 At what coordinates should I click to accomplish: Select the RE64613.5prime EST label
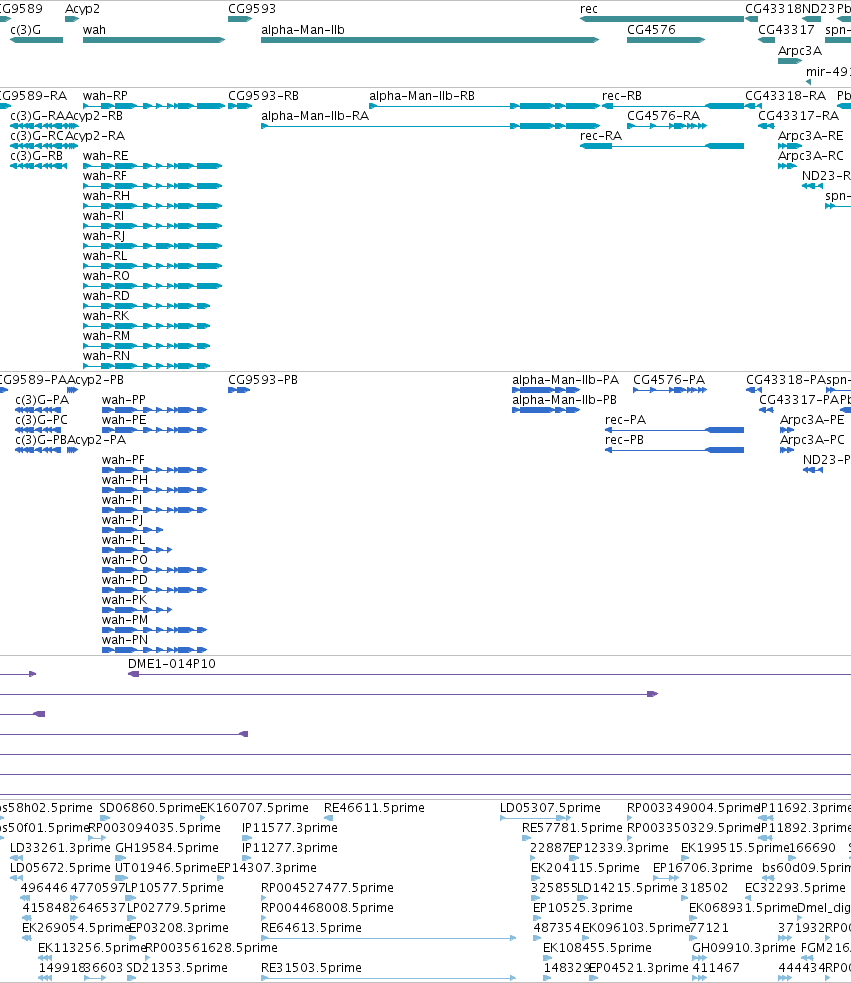(x=311, y=928)
